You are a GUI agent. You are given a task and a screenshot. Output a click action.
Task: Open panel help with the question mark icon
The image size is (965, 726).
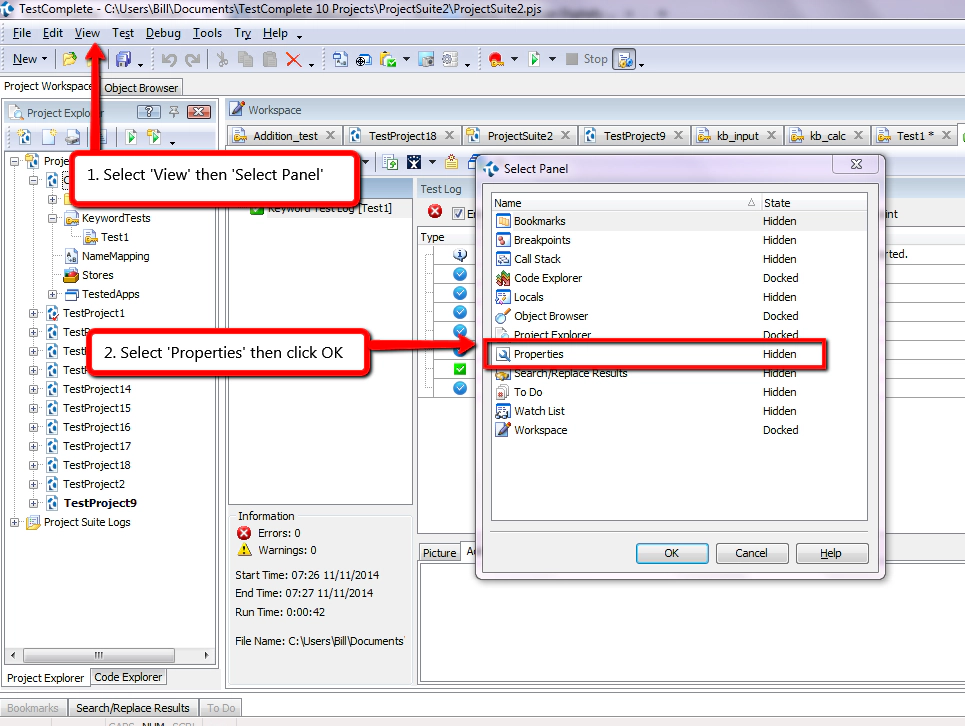point(148,111)
